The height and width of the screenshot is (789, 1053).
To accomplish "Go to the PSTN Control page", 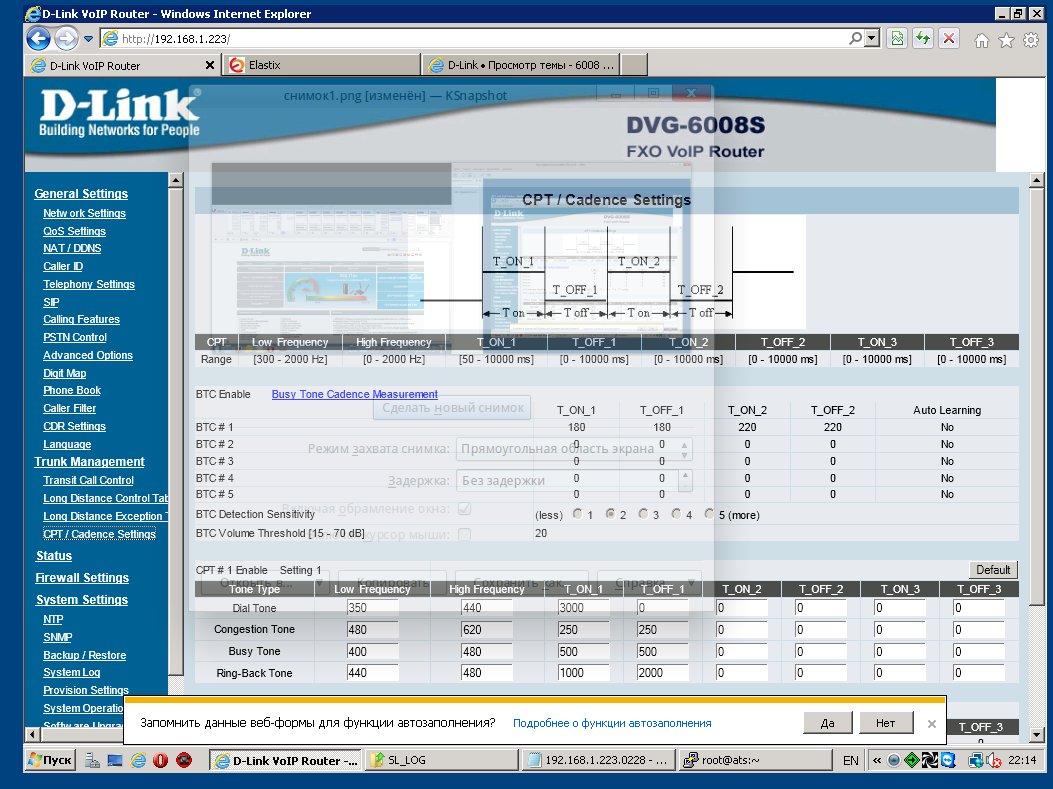I will (75, 337).
